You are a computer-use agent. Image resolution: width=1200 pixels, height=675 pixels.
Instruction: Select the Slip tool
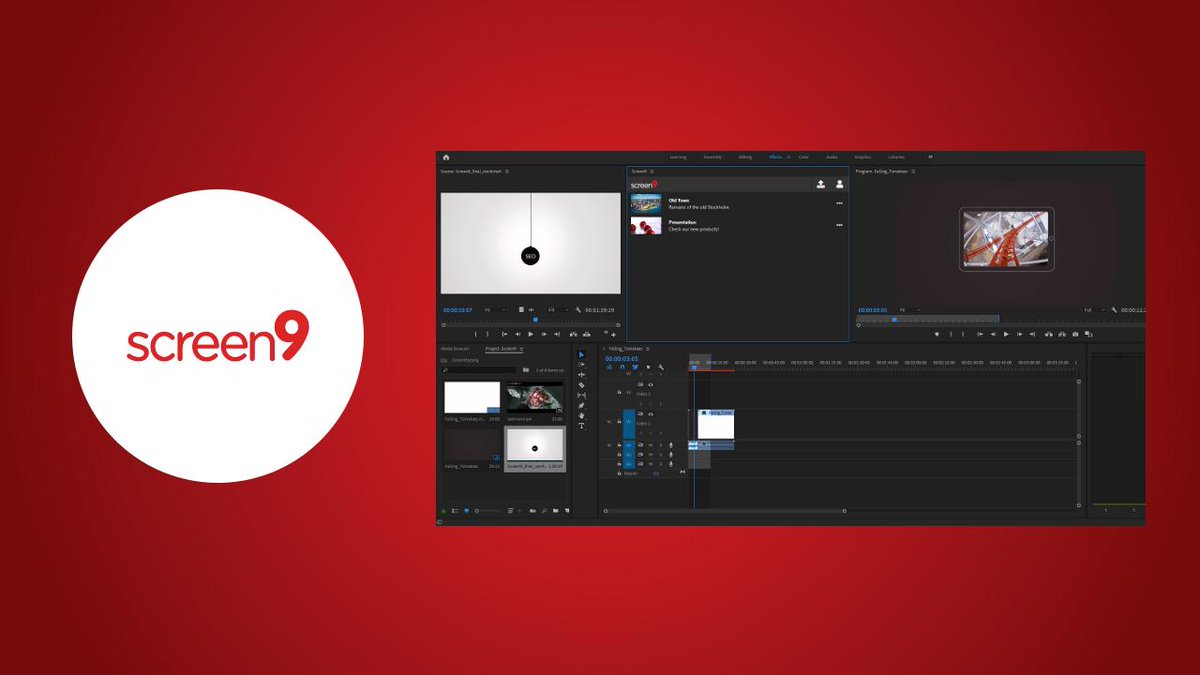[x=582, y=395]
